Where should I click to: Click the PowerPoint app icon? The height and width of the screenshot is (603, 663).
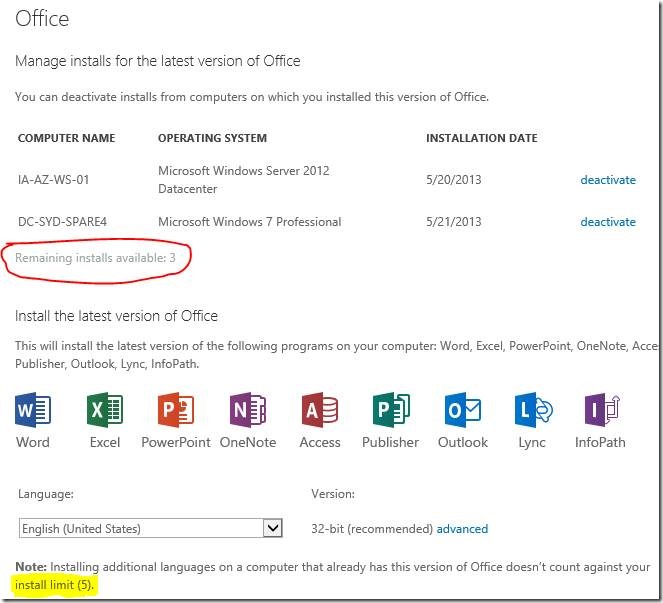click(176, 411)
